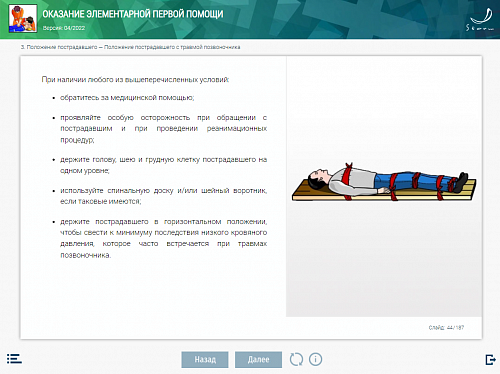Click the bullet обратитесь за медицинской помощью

127,98
